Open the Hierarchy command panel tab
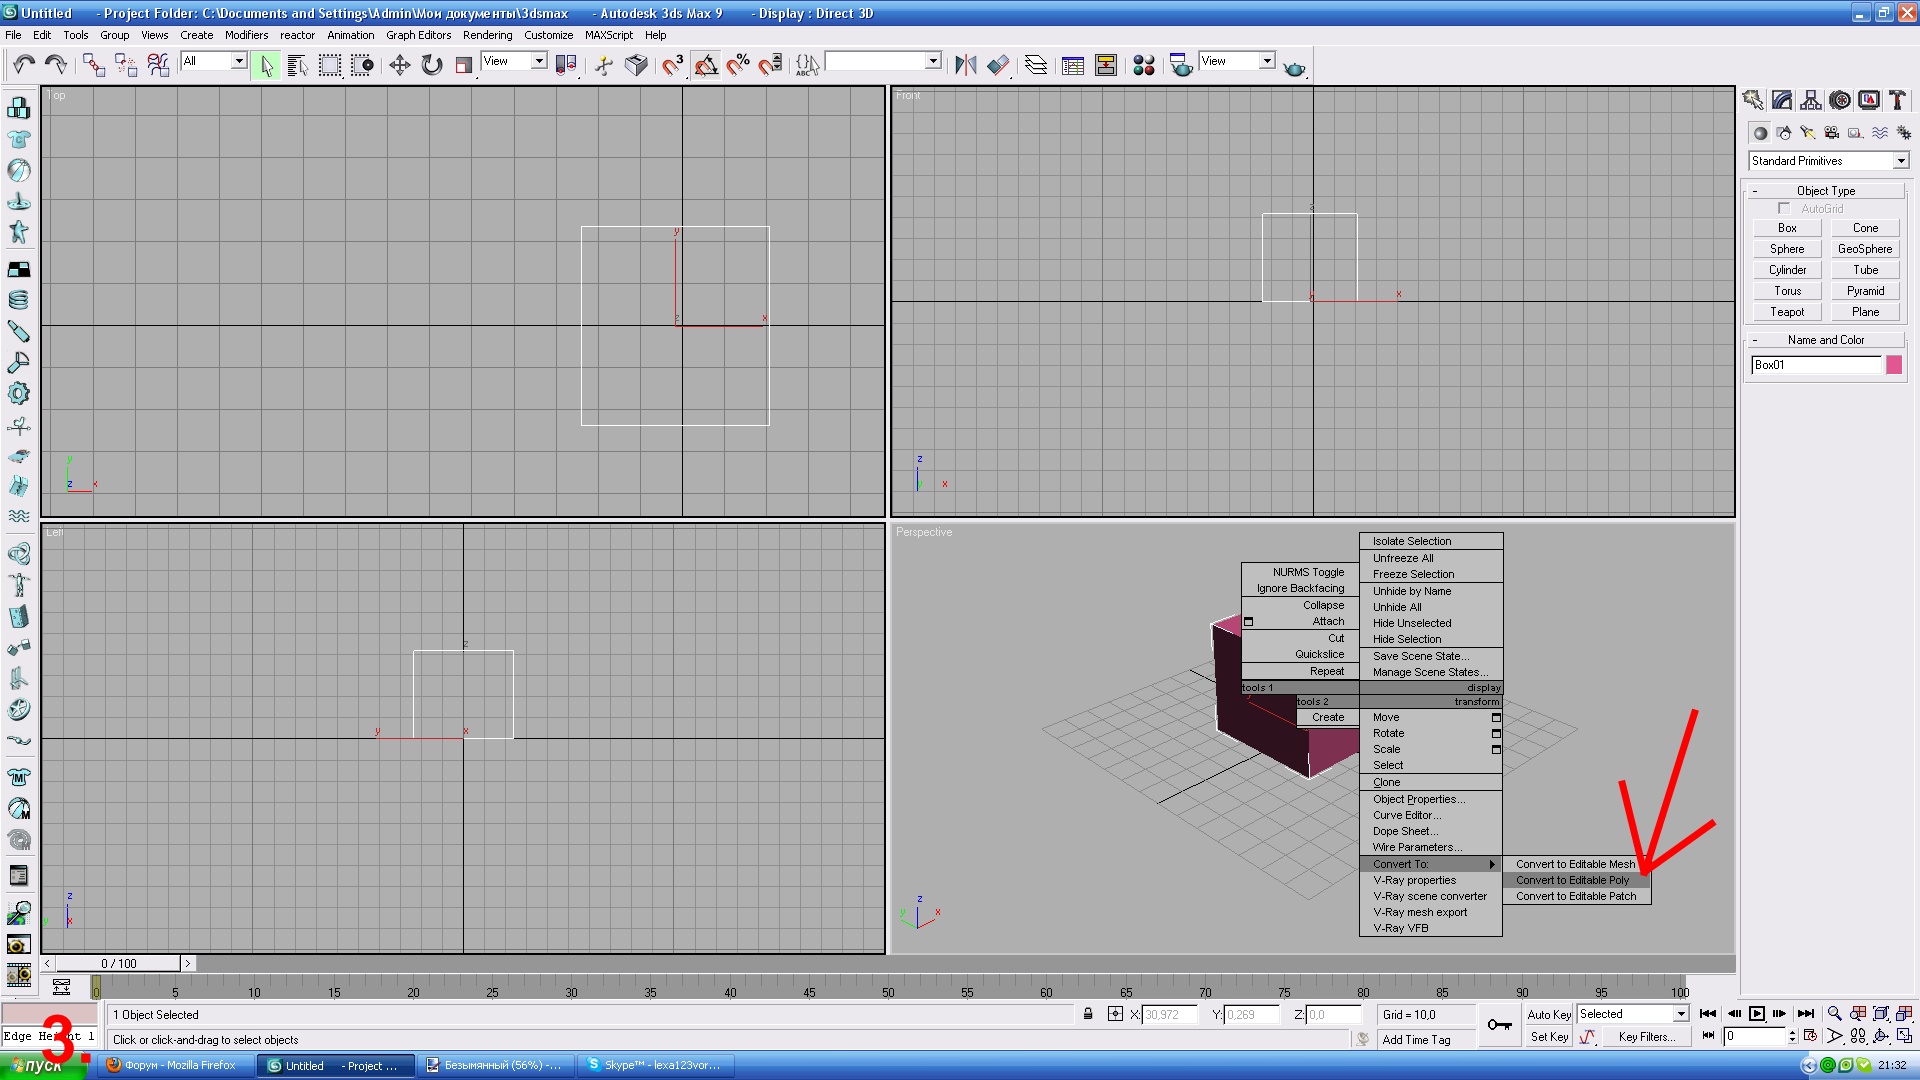Image resolution: width=1920 pixels, height=1080 pixels. (x=1811, y=100)
